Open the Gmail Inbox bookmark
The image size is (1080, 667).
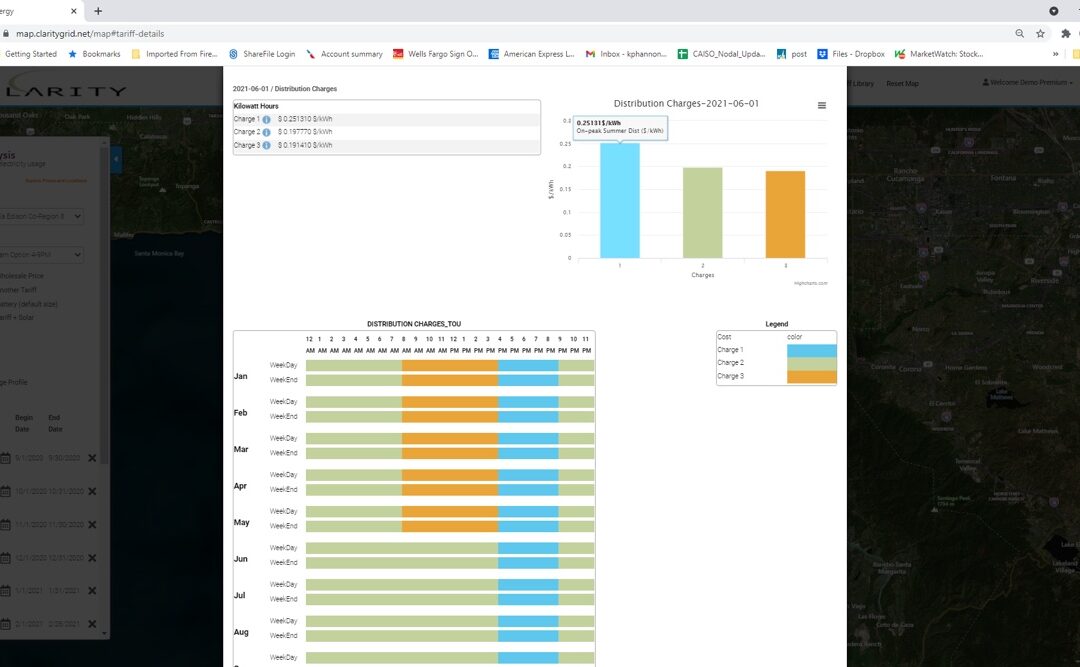pyautogui.click(x=626, y=54)
